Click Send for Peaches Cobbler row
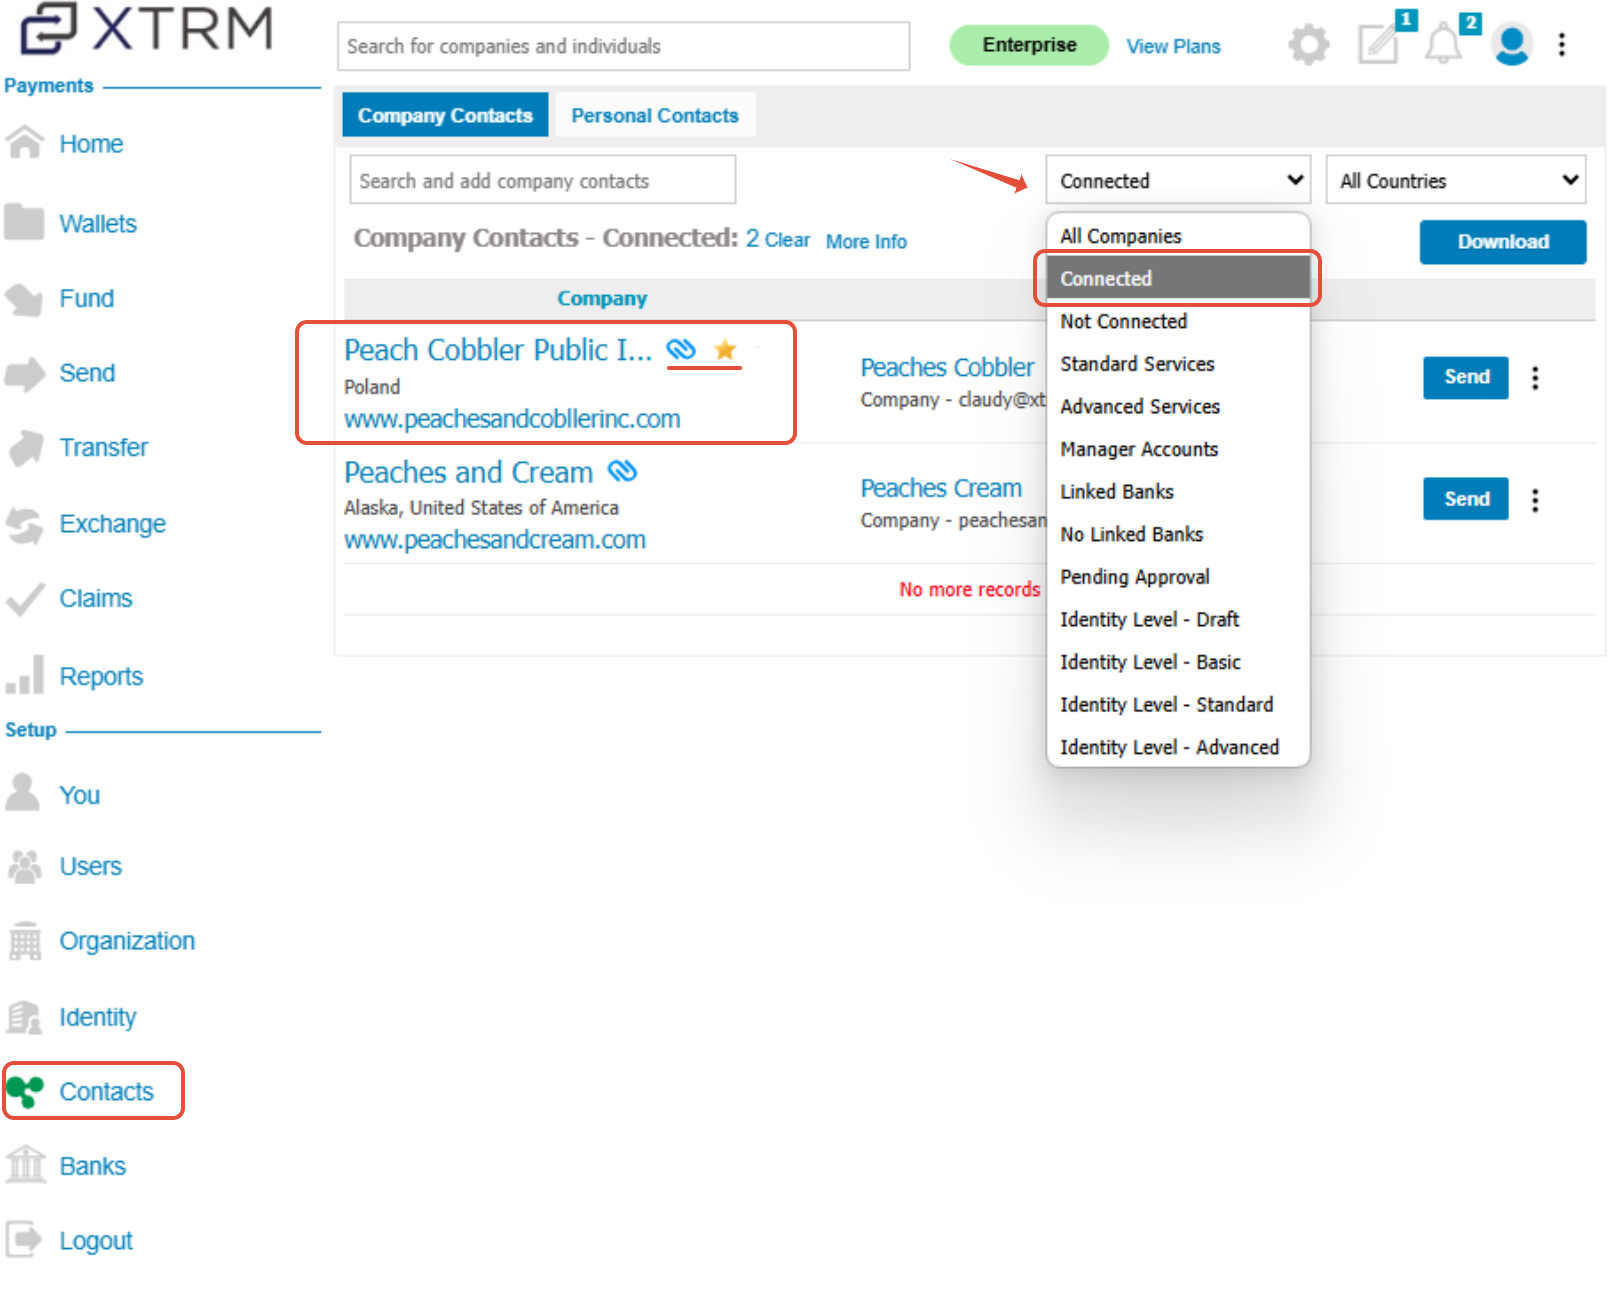 tap(1466, 377)
